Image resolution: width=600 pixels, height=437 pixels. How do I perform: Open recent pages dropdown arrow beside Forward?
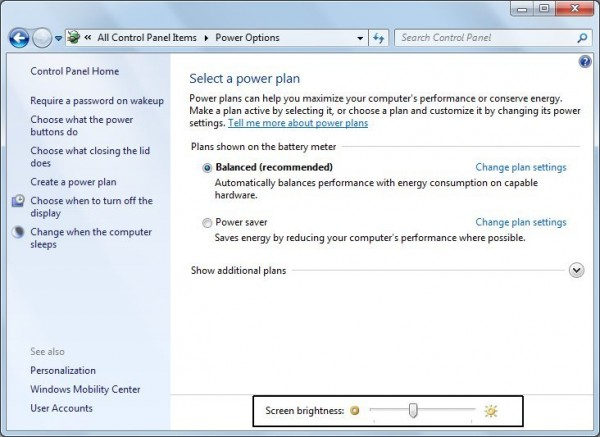[x=58, y=38]
